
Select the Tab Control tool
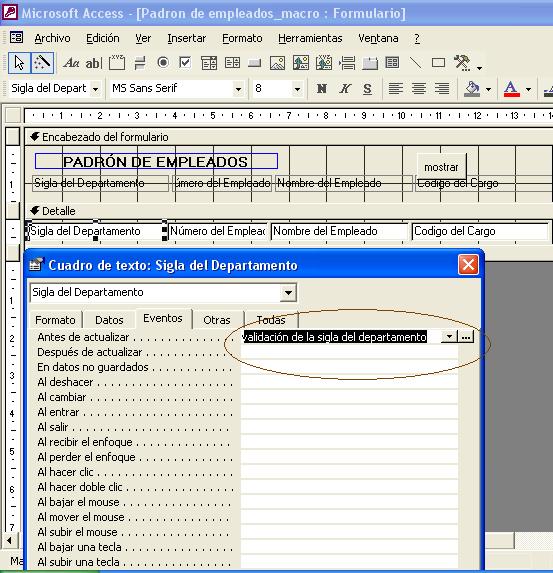pos(370,63)
